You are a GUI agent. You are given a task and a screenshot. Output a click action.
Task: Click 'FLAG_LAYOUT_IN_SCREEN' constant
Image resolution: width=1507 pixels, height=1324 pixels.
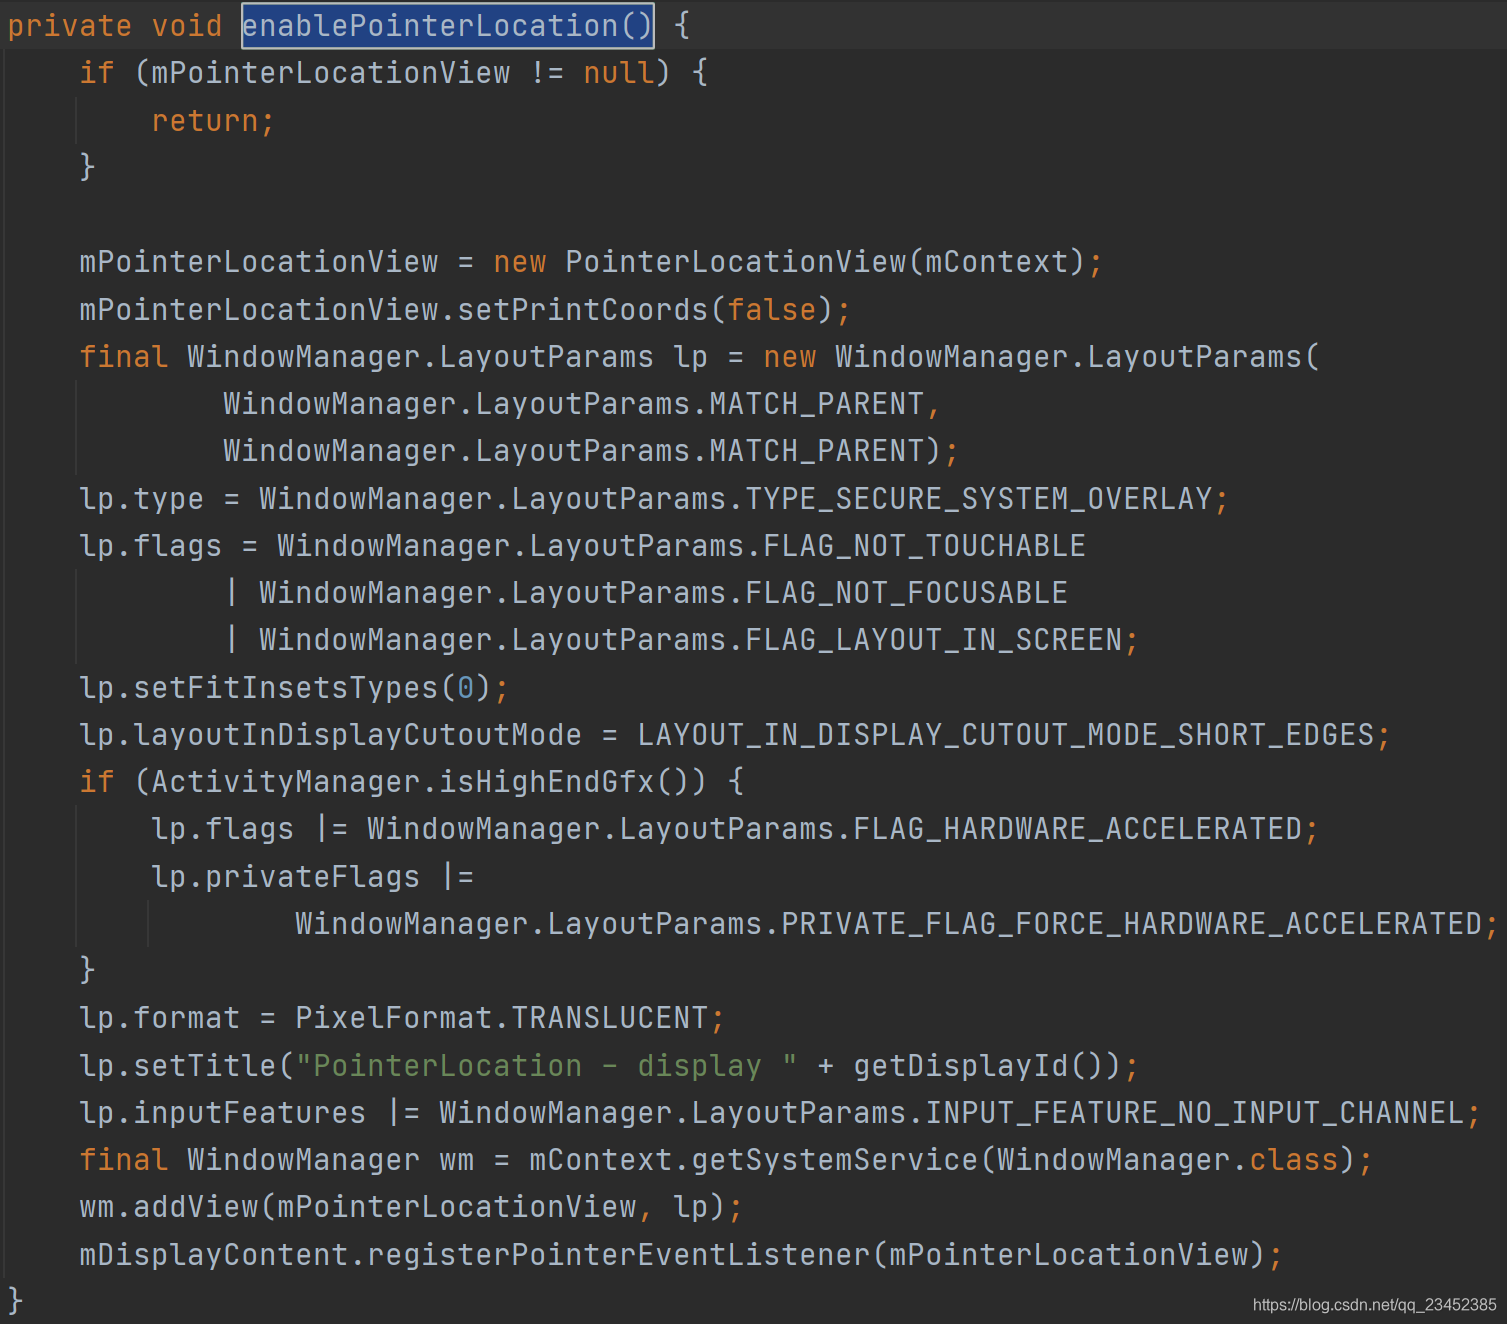[933, 640]
